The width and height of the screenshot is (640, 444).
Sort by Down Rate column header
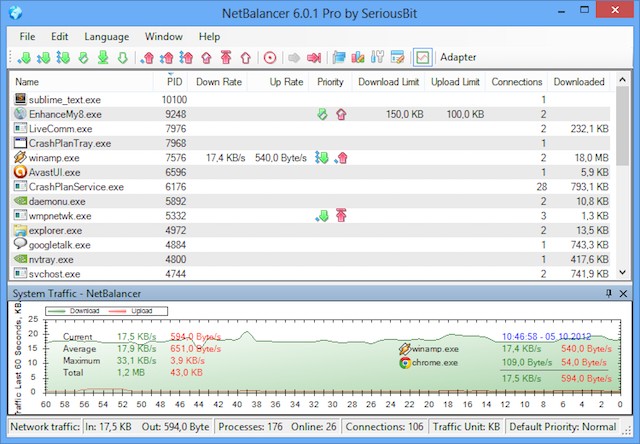(x=220, y=81)
